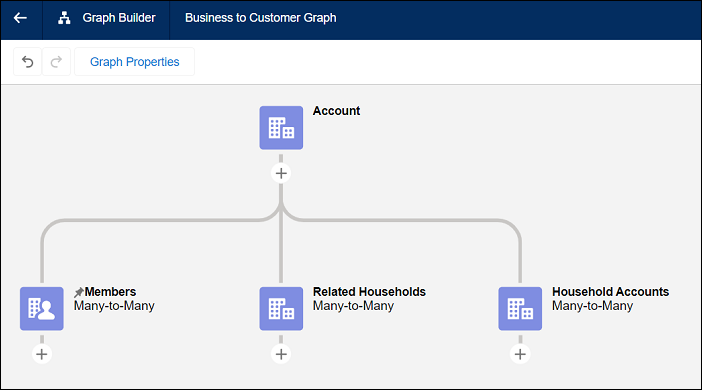Click the pin icon beside Members
Viewport: 702px width, 390px height.
point(79,292)
